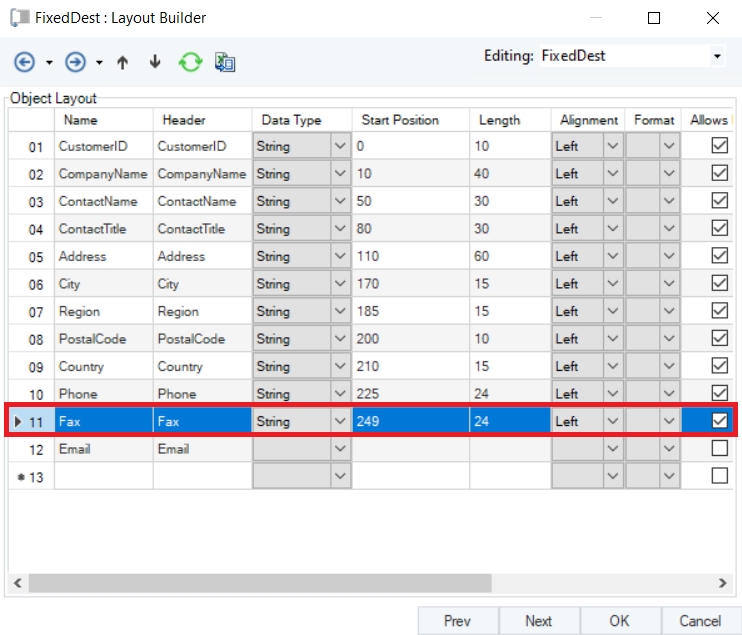
Task: Click the OK button
Action: pos(620,621)
